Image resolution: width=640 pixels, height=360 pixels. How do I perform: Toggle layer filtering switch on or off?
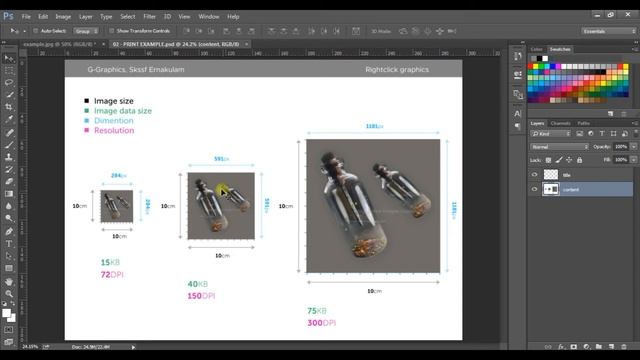(636, 133)
